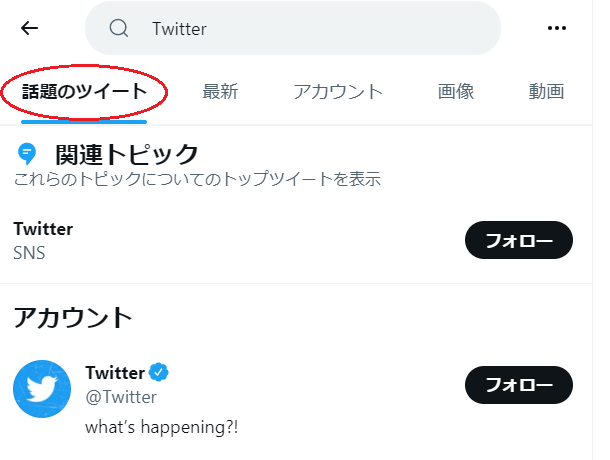Click the related topics speech bubble icon
This screenshot has height=460, width=610.
click(27, 154)
